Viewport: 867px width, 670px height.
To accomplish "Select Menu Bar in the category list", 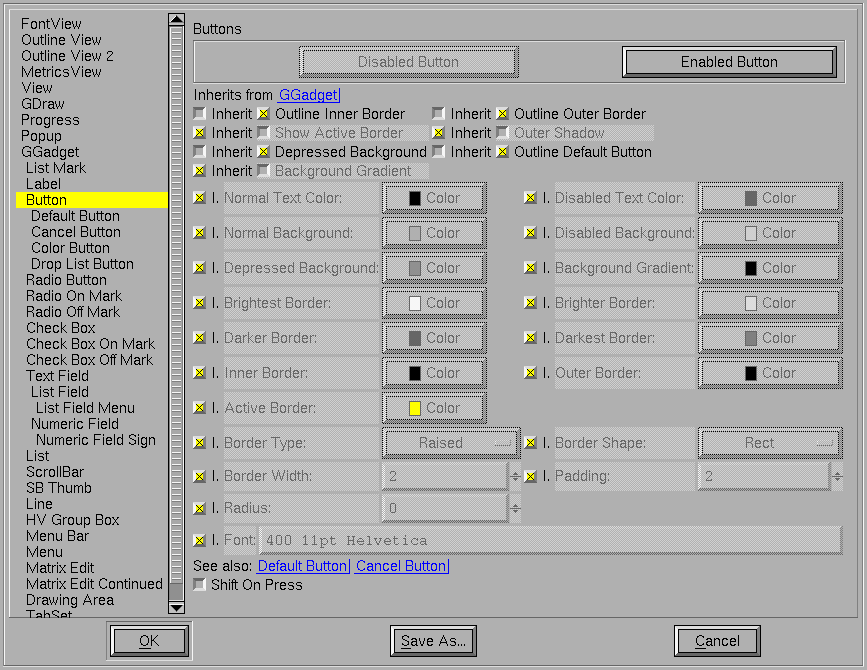I will [57, 536].
